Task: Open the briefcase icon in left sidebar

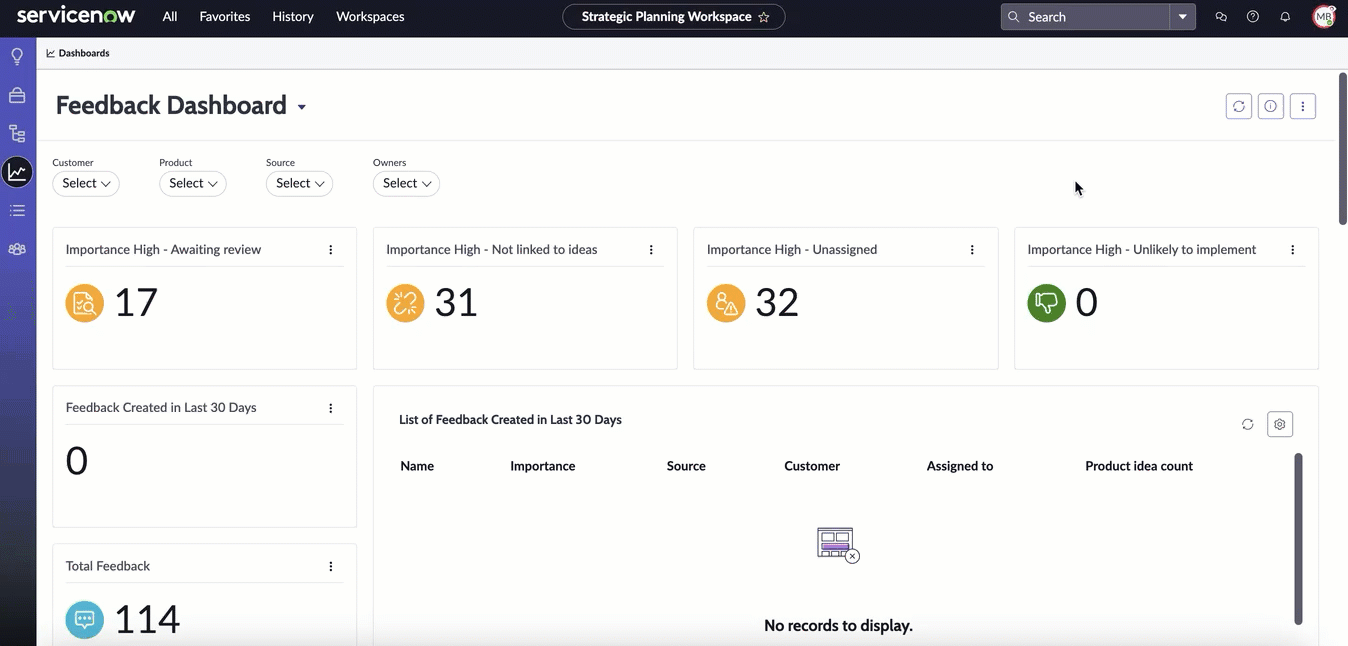Action: click(x=17, y=95)
